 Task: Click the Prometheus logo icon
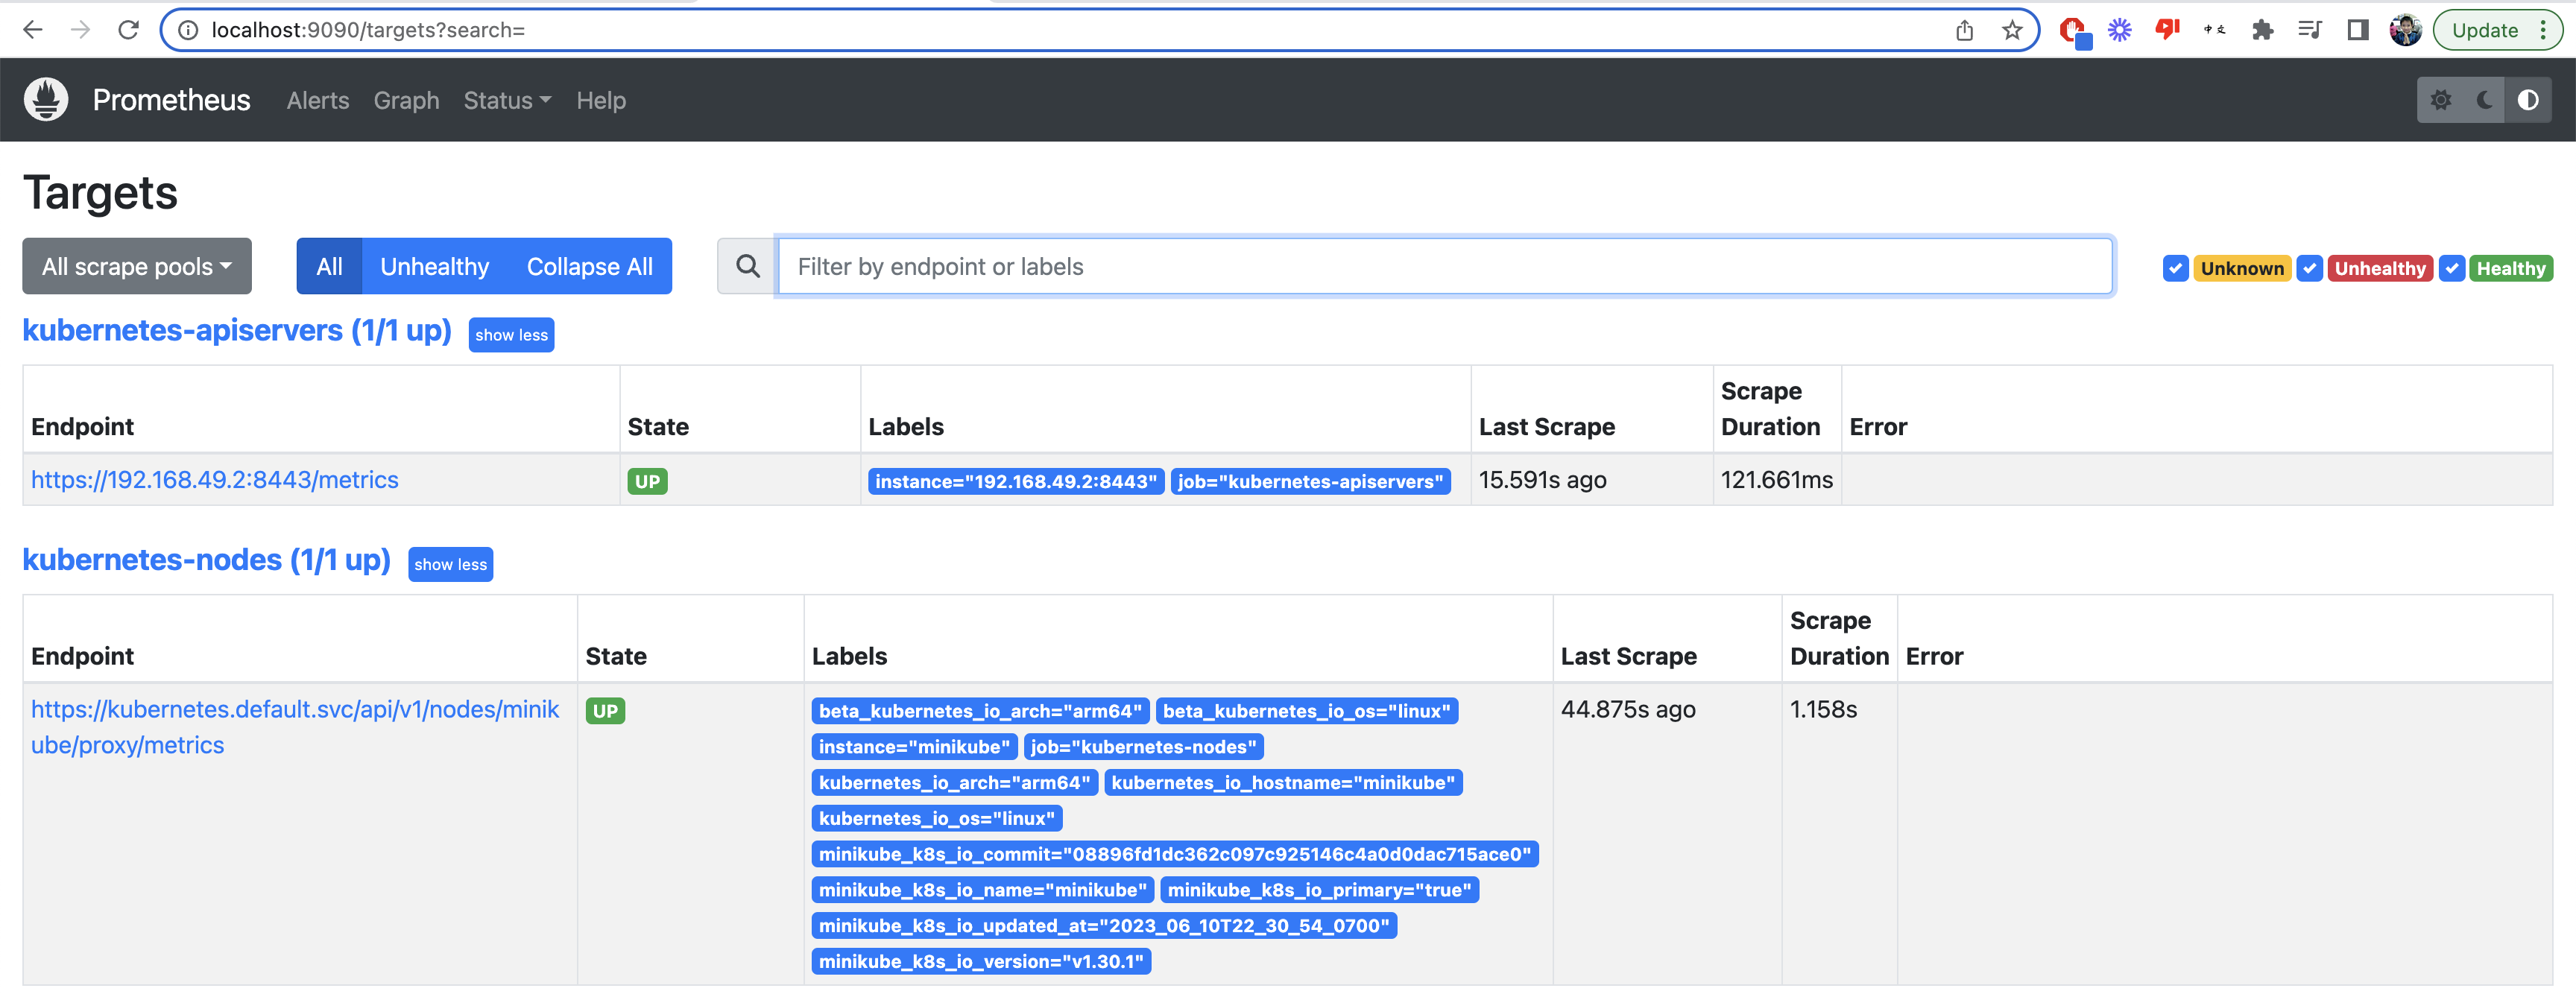pyautogui.click(x=46, y=99)
